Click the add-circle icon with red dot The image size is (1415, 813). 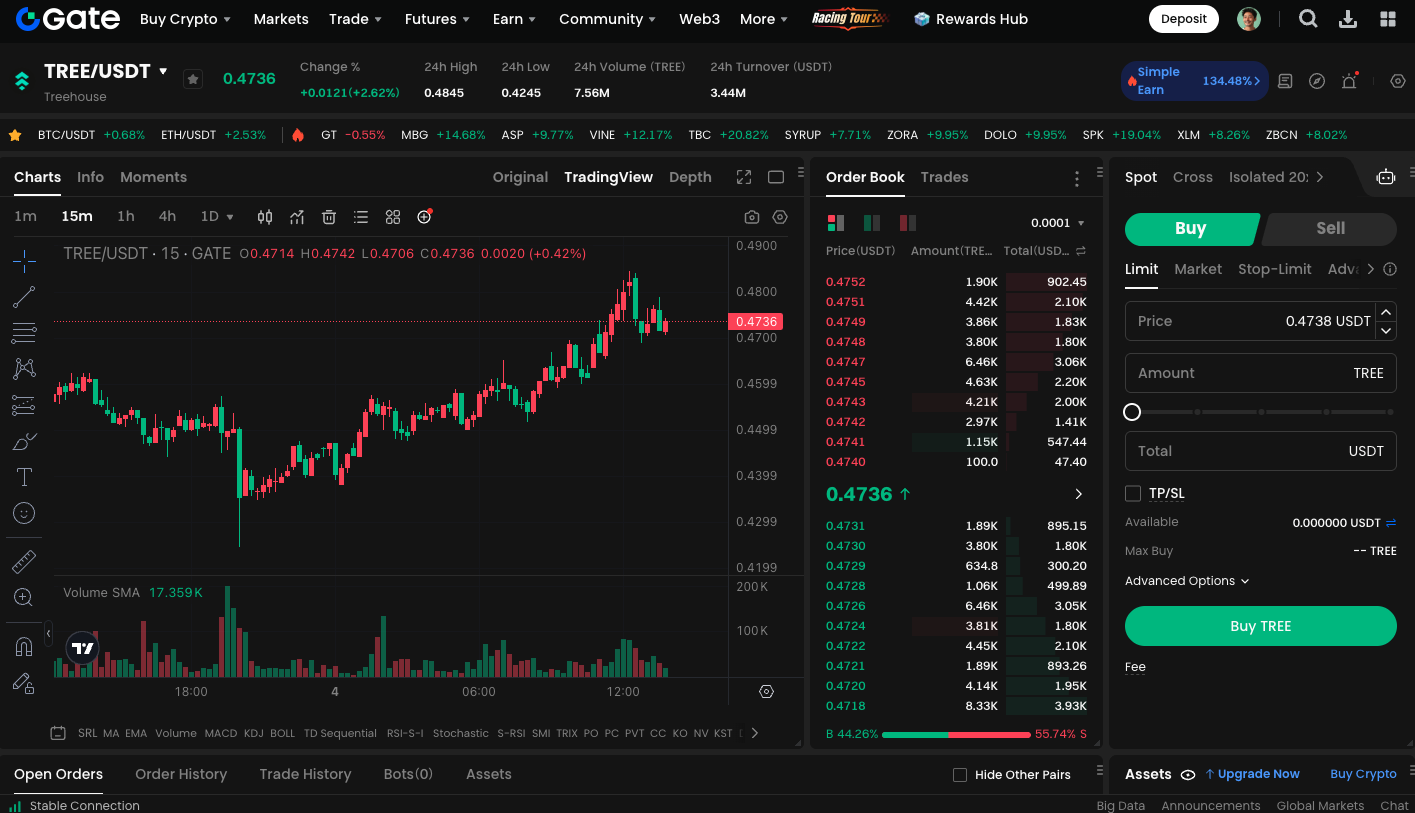point(425,216)
